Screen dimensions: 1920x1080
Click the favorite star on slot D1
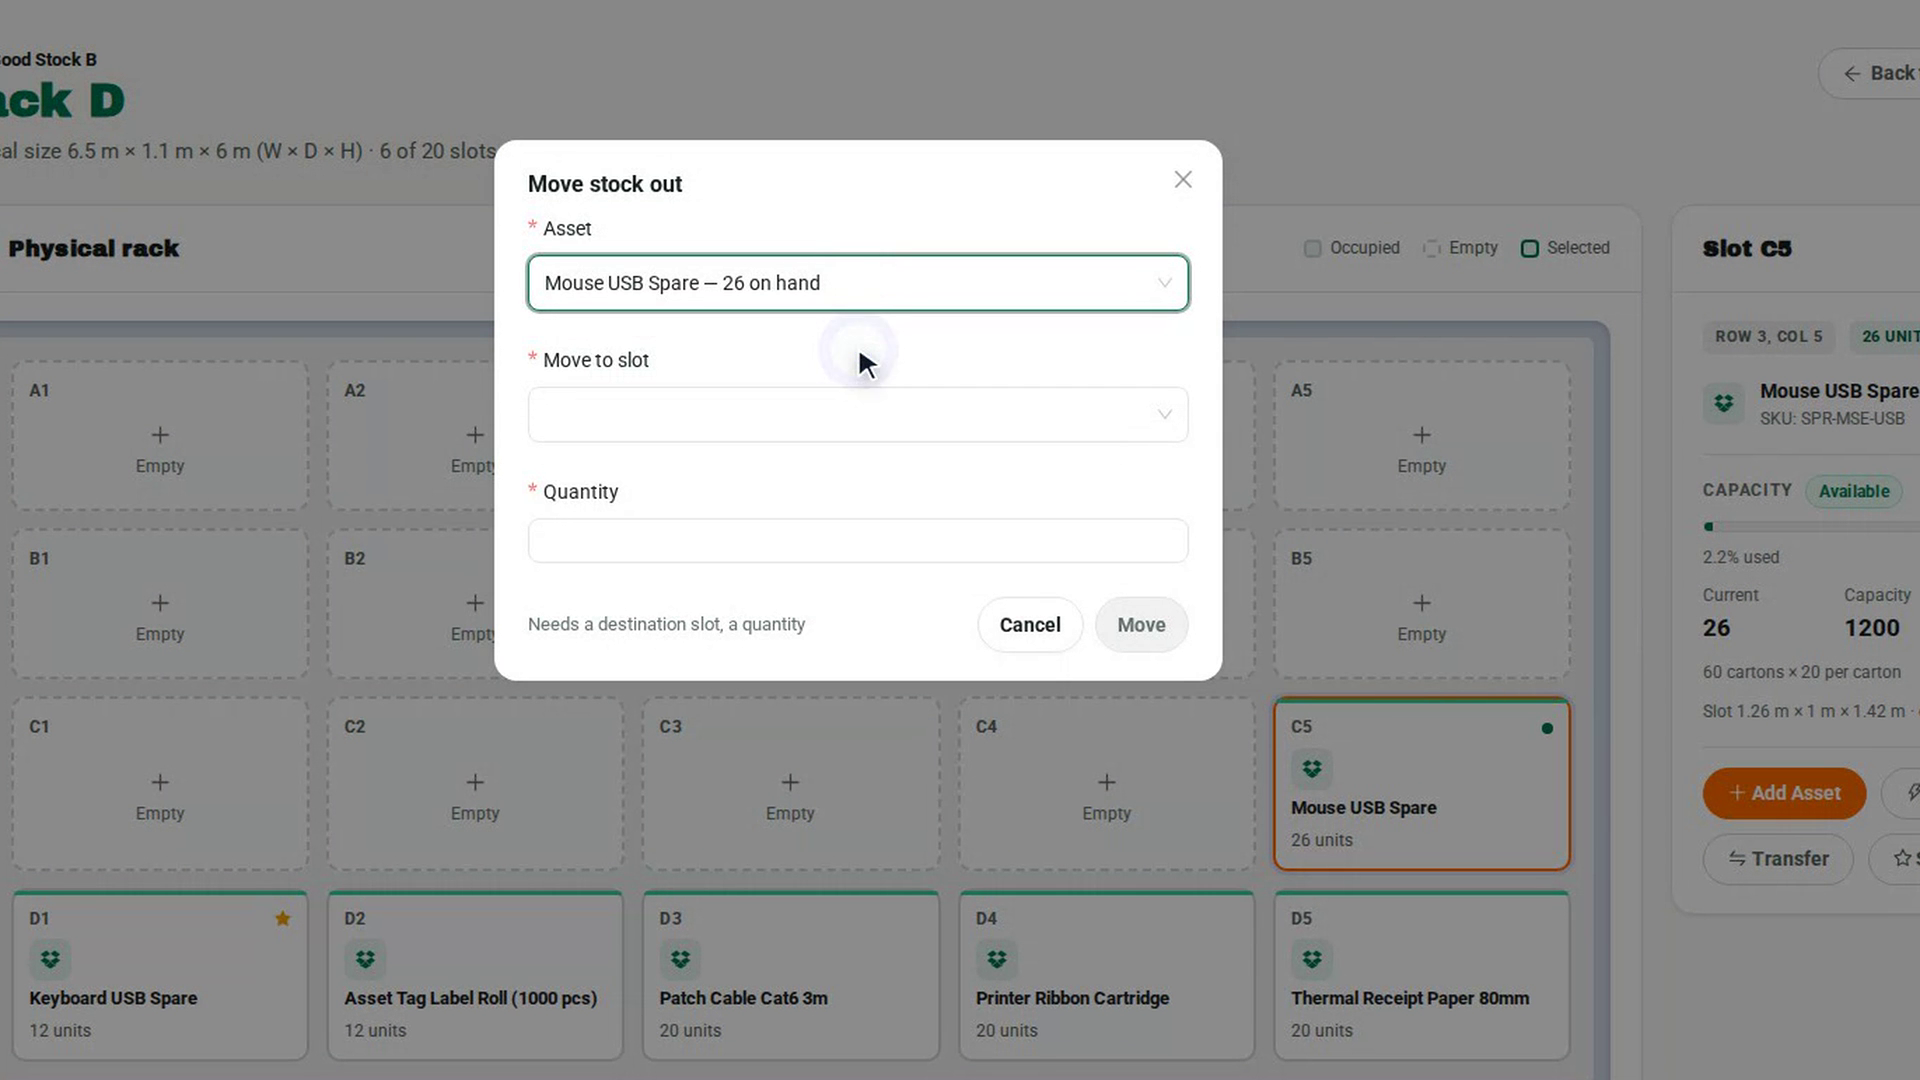(x=283, y=918)
